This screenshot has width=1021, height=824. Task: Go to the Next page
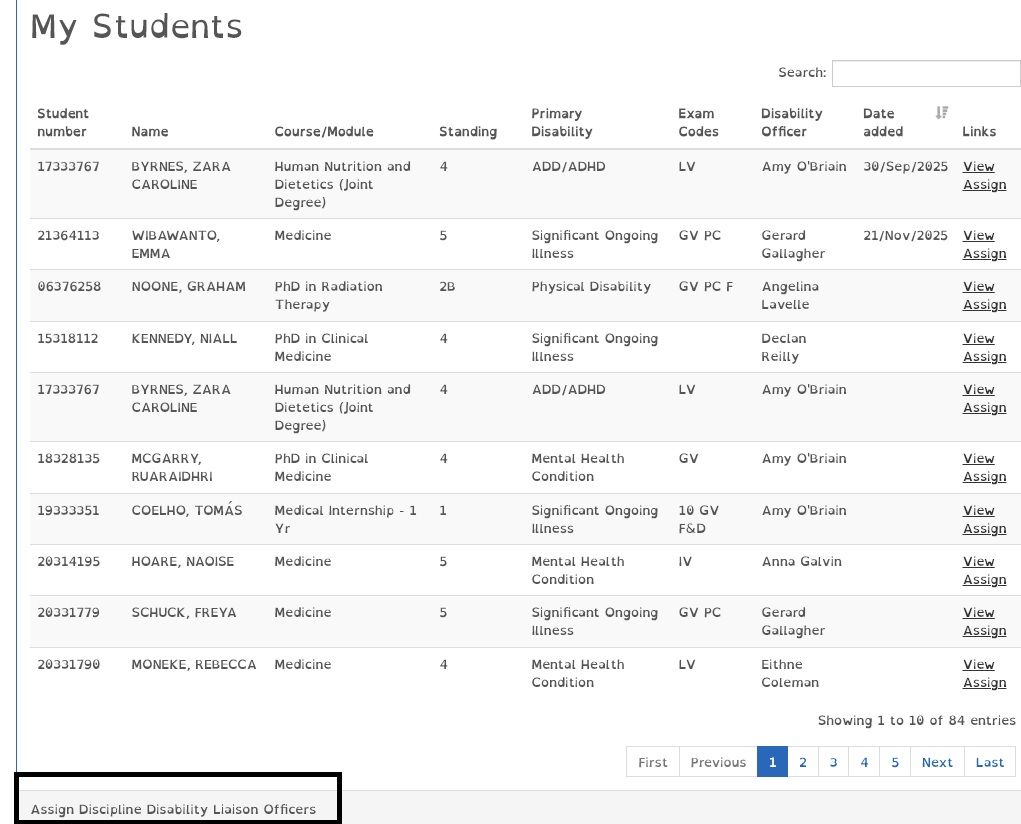point(936,761)
